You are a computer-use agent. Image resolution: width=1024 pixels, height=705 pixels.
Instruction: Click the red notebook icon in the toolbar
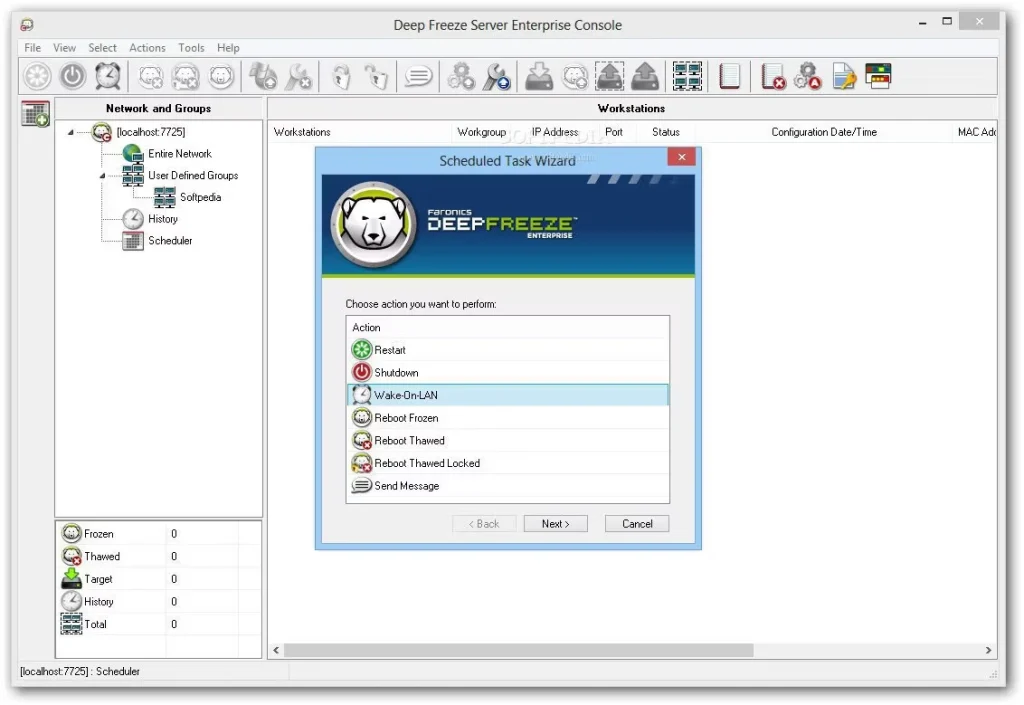(729, 76)
